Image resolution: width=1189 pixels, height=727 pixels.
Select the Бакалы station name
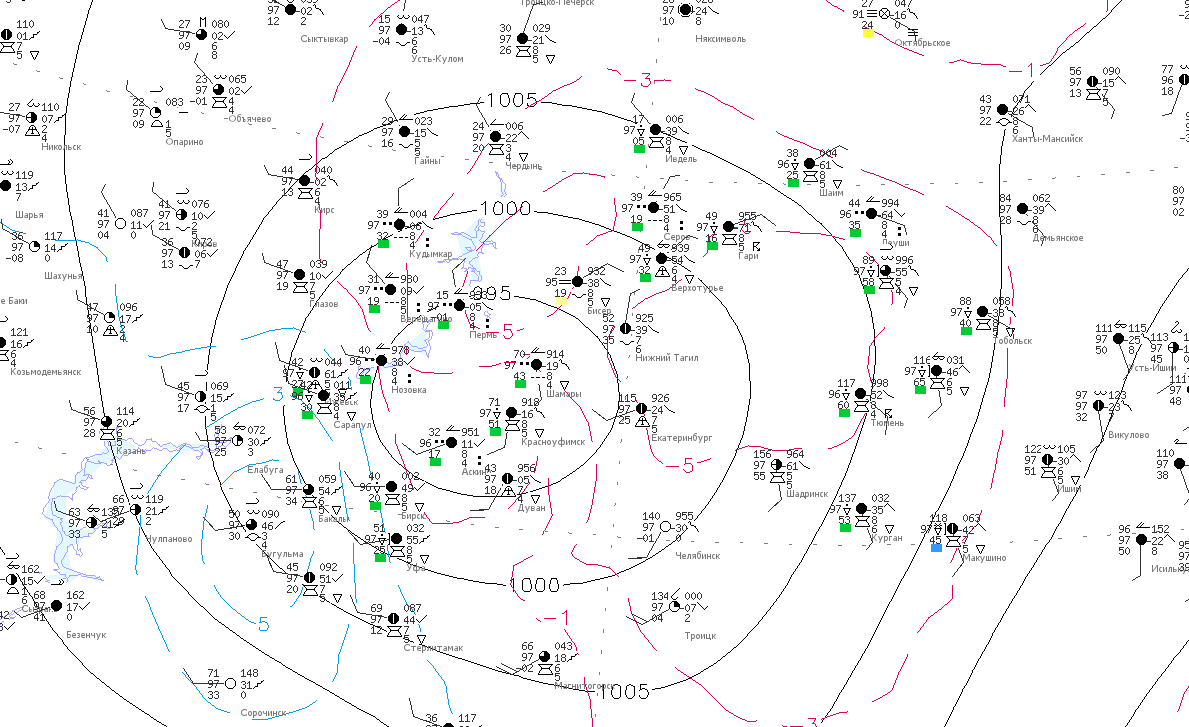[x=334, y=519]
